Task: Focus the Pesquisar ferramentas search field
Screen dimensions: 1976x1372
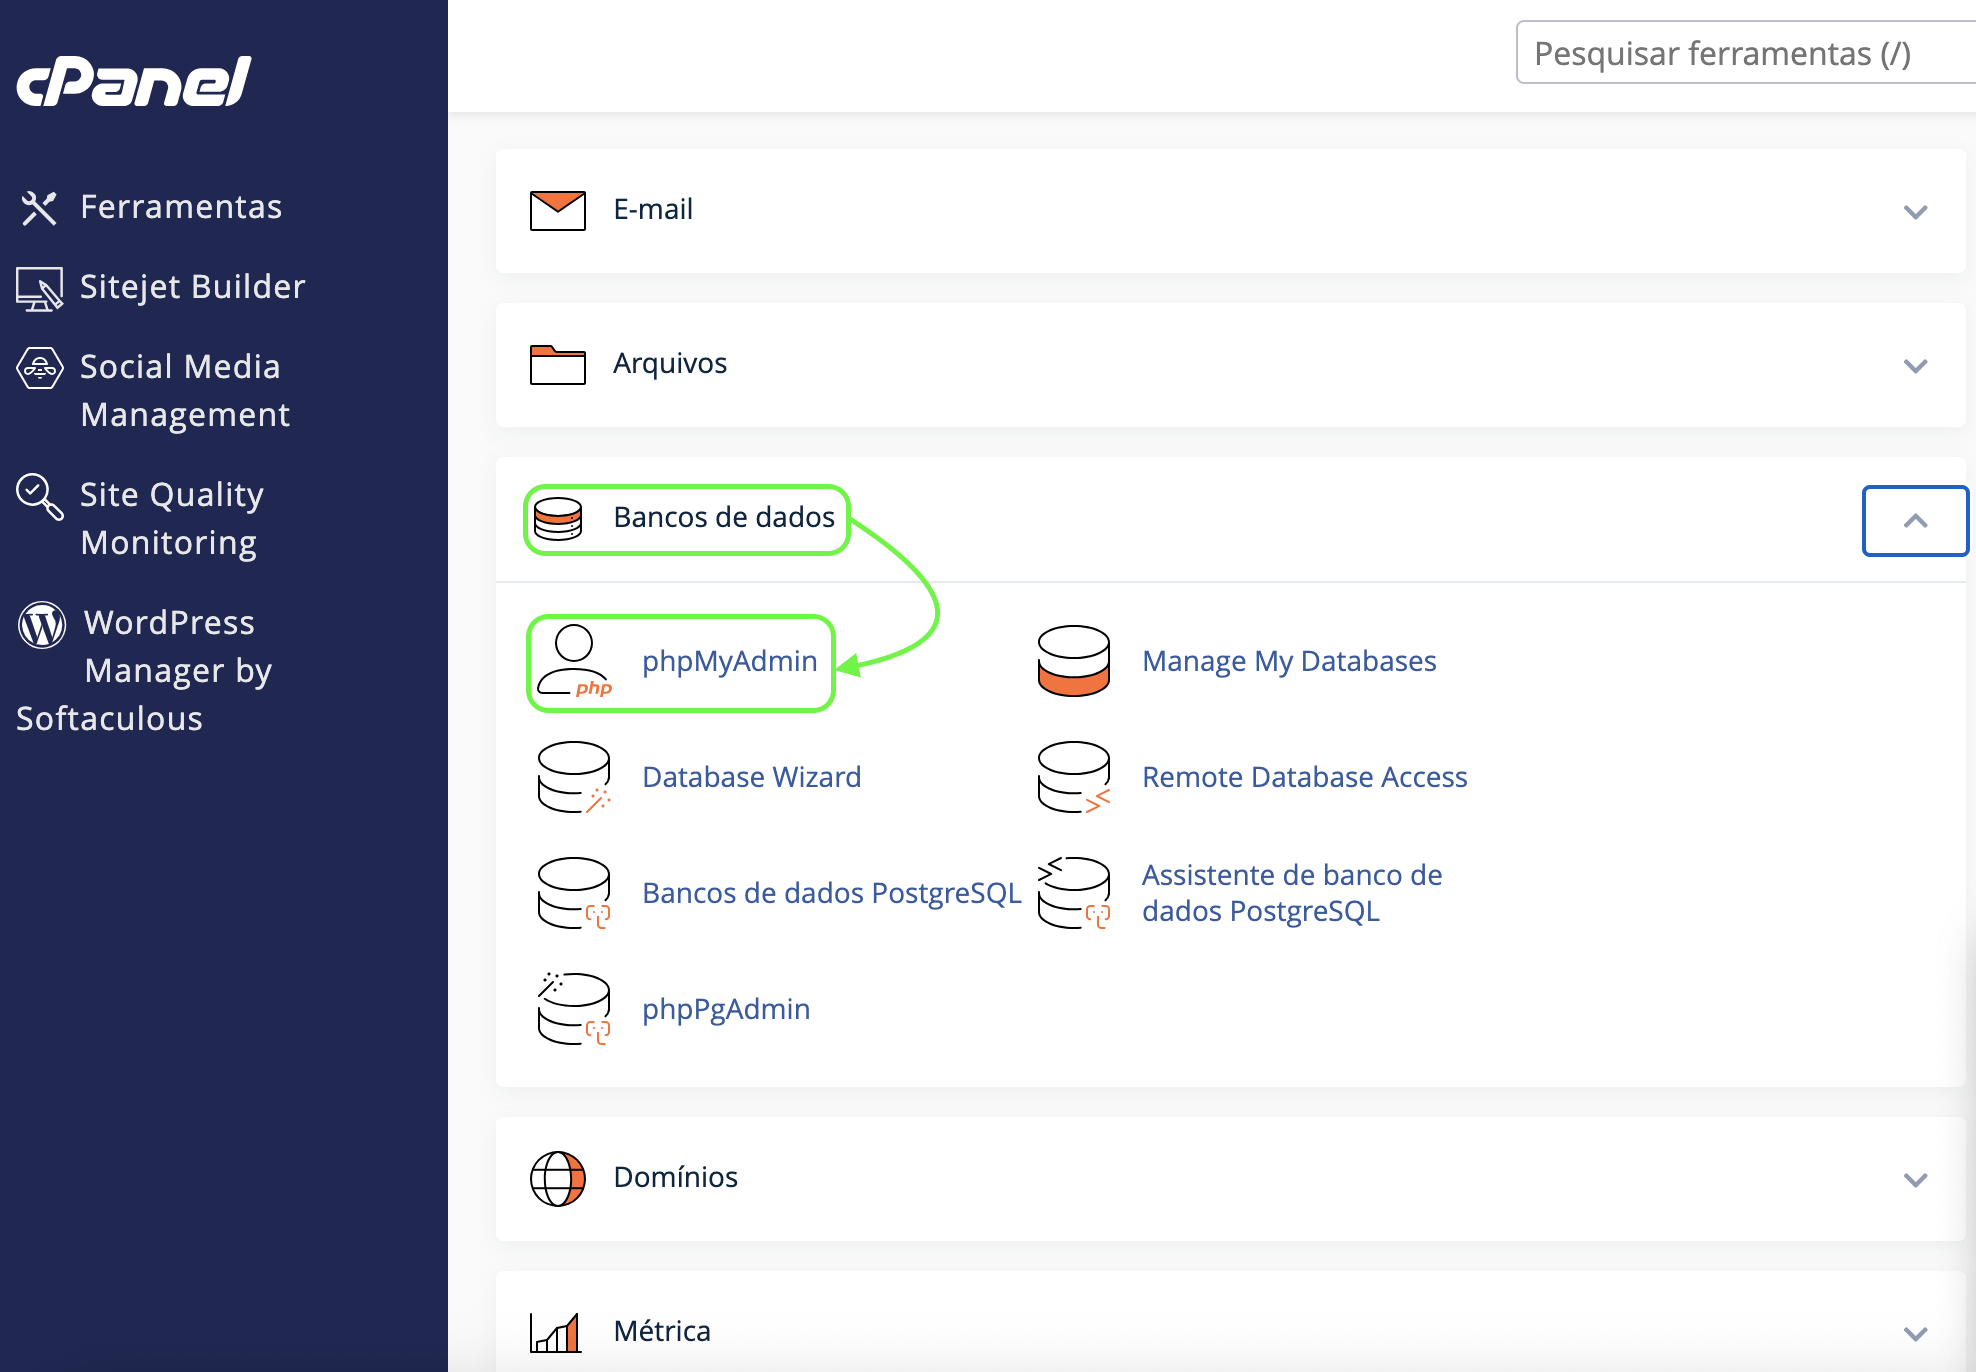Action: (x=1746, y=53)
